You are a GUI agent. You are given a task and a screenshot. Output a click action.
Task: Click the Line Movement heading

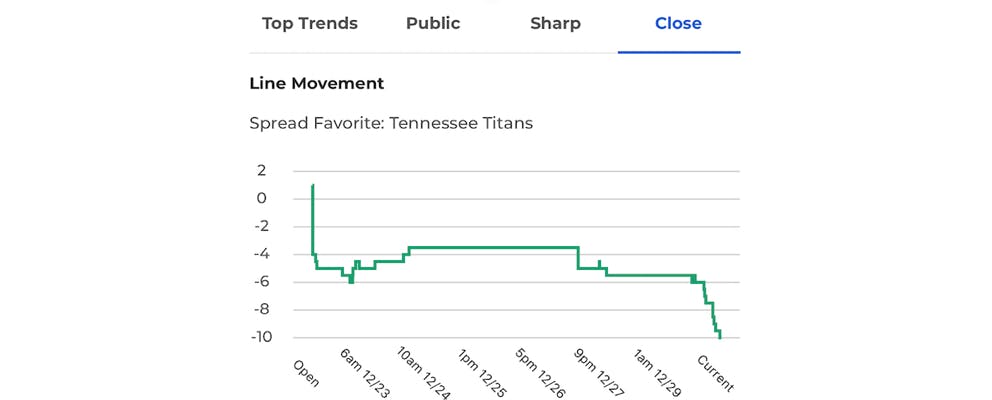coord(316,84)
